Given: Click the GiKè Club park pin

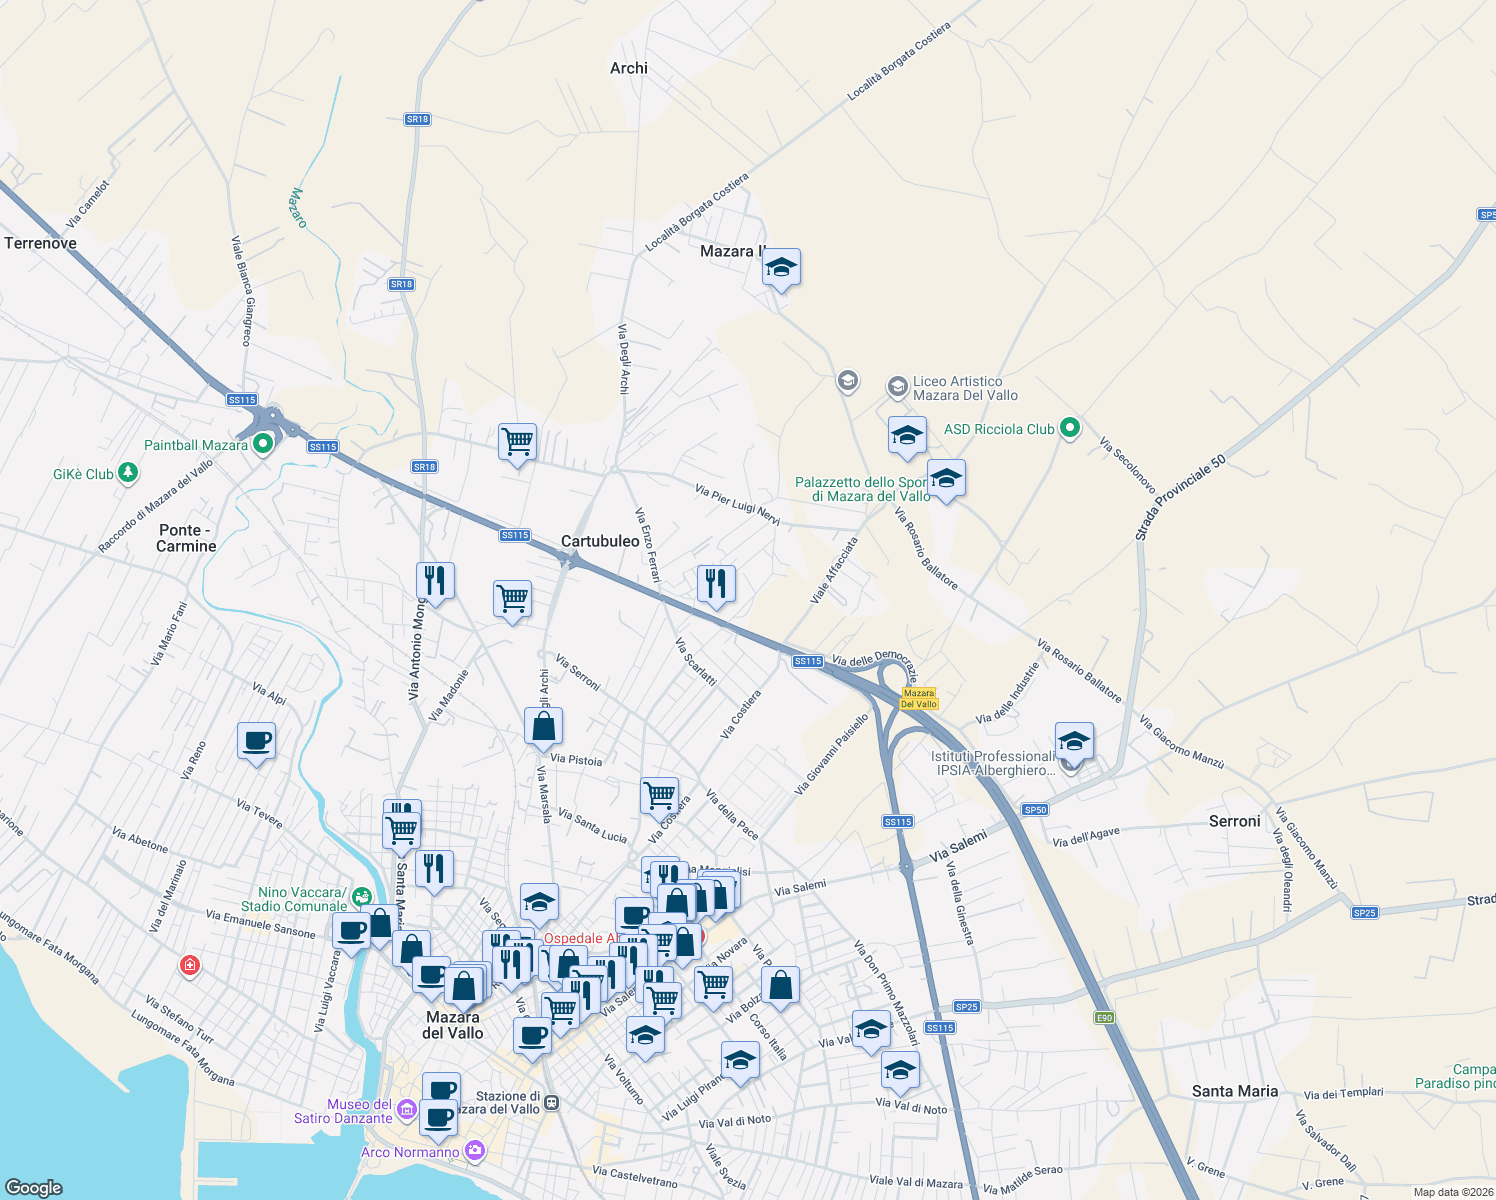Looking at the screenshot, I should click(x=128, y=473).
